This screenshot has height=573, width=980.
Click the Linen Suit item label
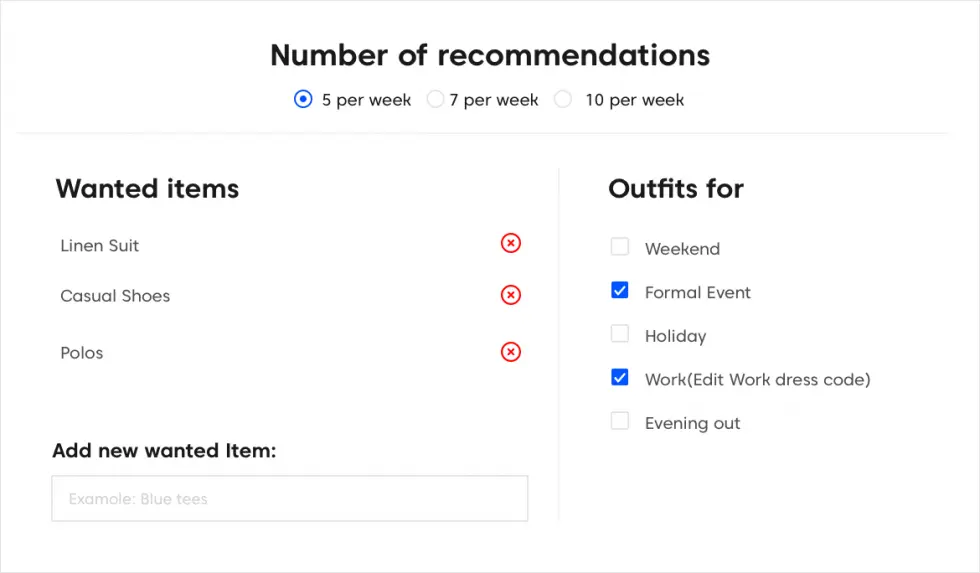point(100,246)
